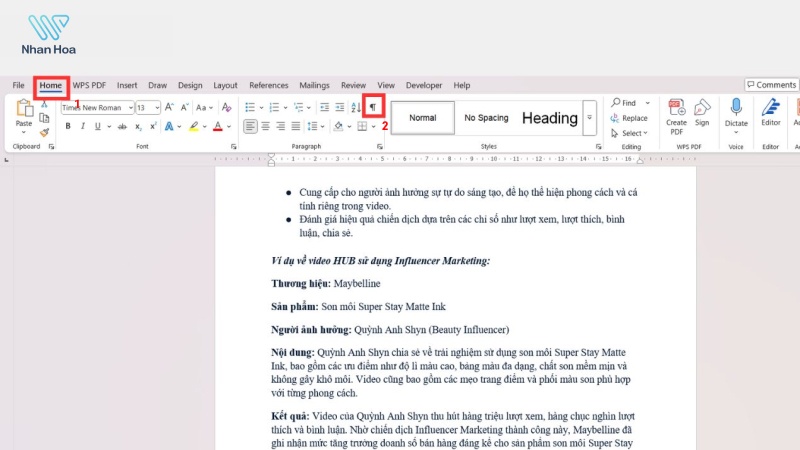Apply the Normal style
The height and width of the screenshot is (450, 800).
pos(422,118)
